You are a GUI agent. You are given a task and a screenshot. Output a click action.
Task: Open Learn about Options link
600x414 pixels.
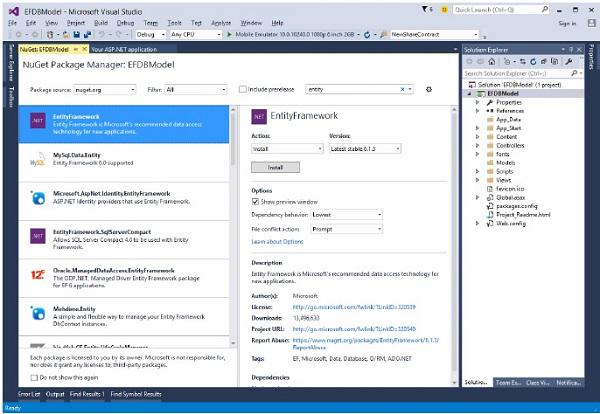pos(277,241)
